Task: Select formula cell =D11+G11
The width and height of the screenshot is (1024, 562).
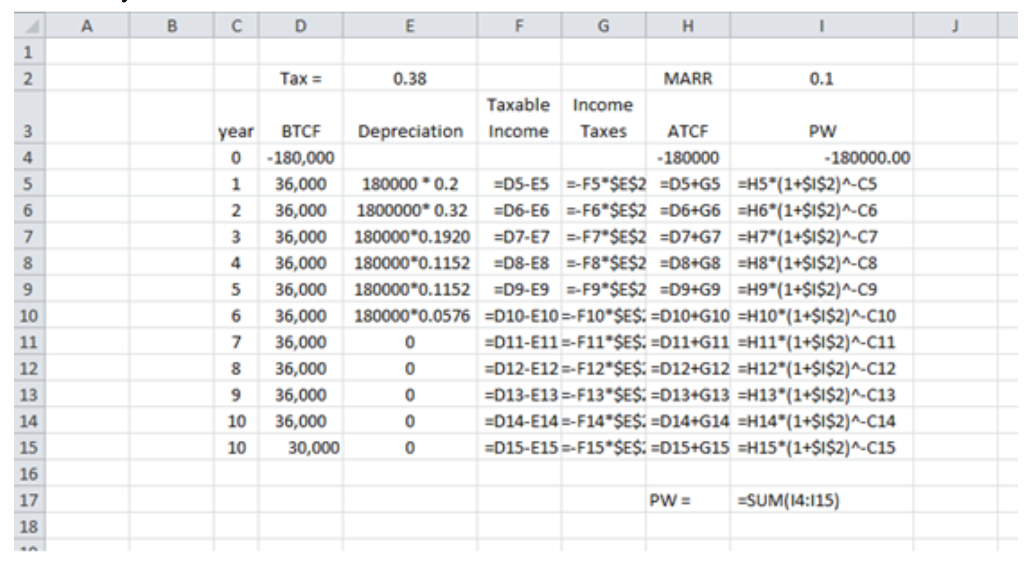Action: [x=688, y=342]
